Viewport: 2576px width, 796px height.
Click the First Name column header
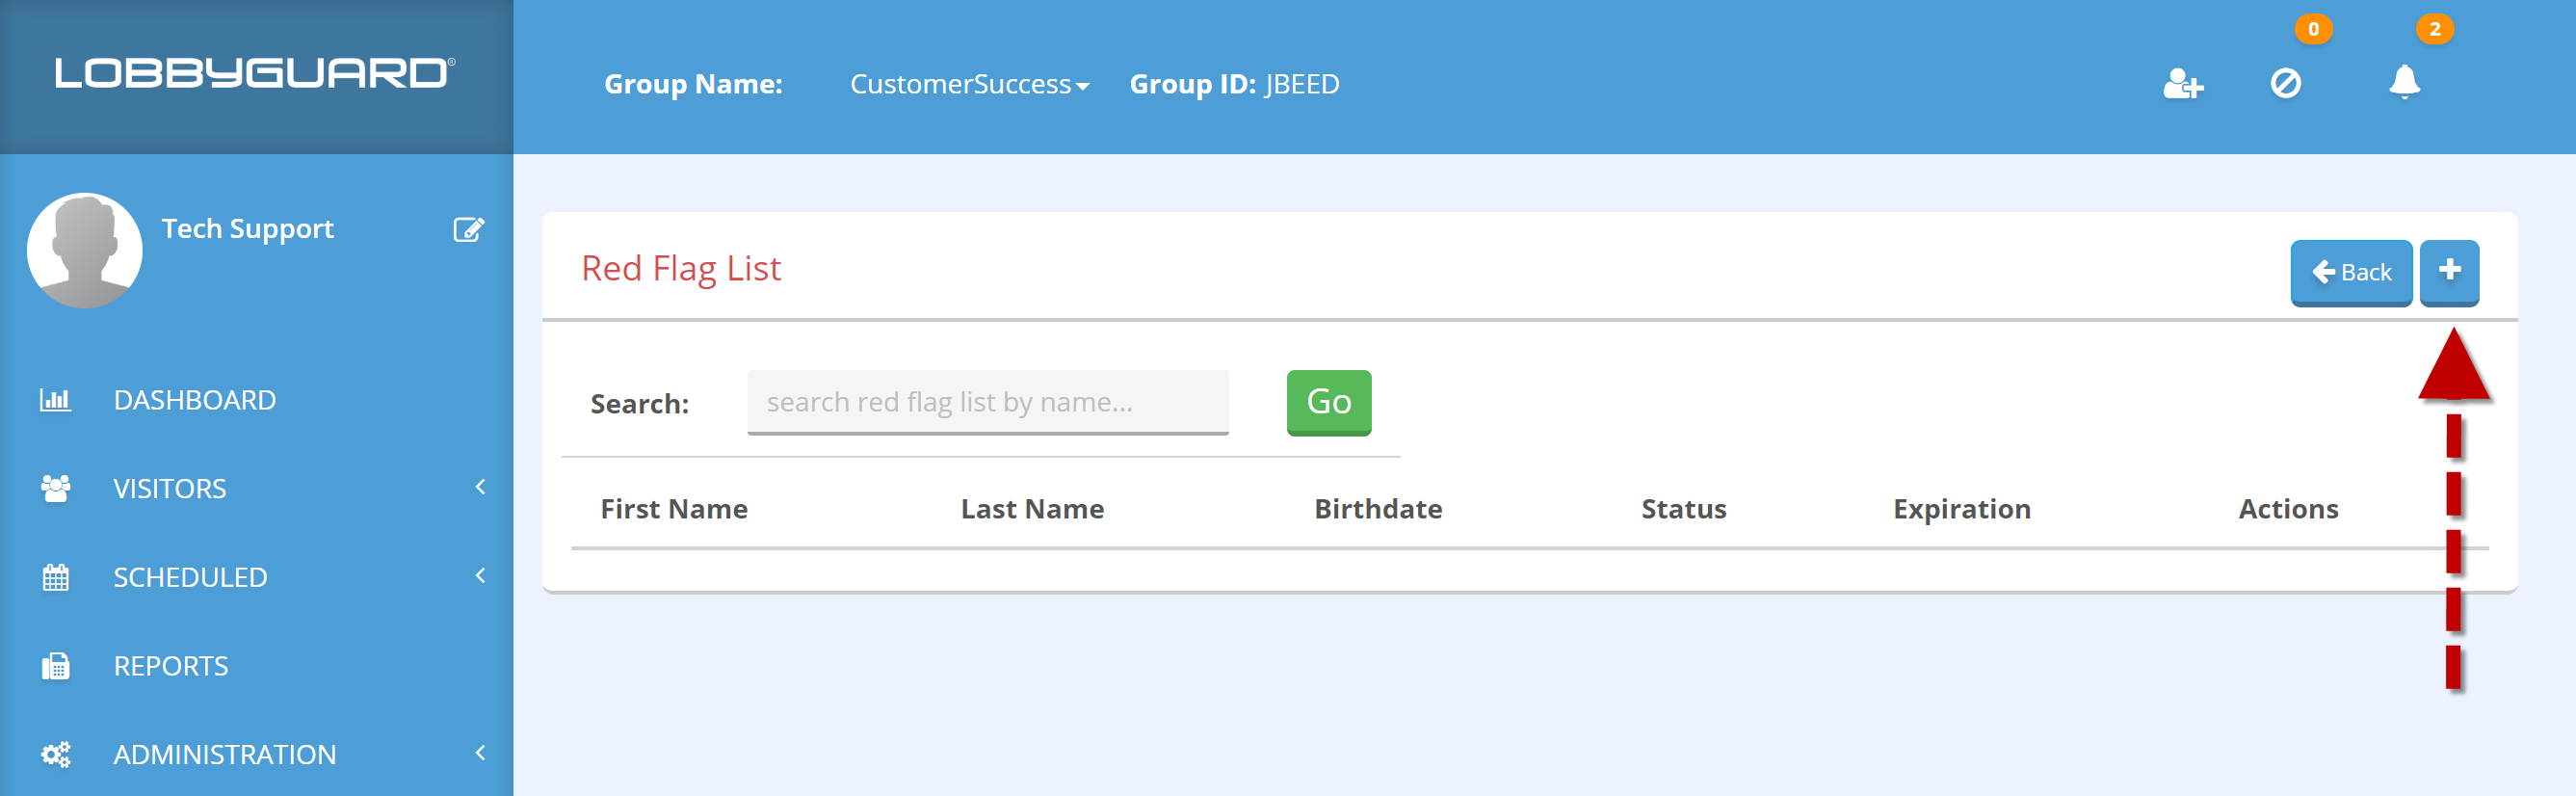click(x=674, y=509)
